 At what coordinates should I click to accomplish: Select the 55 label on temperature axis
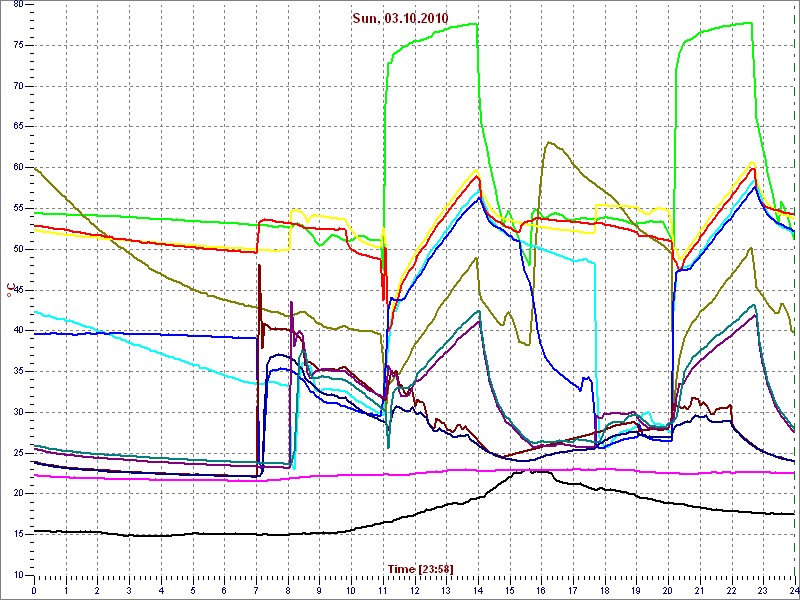pos(17,208)
